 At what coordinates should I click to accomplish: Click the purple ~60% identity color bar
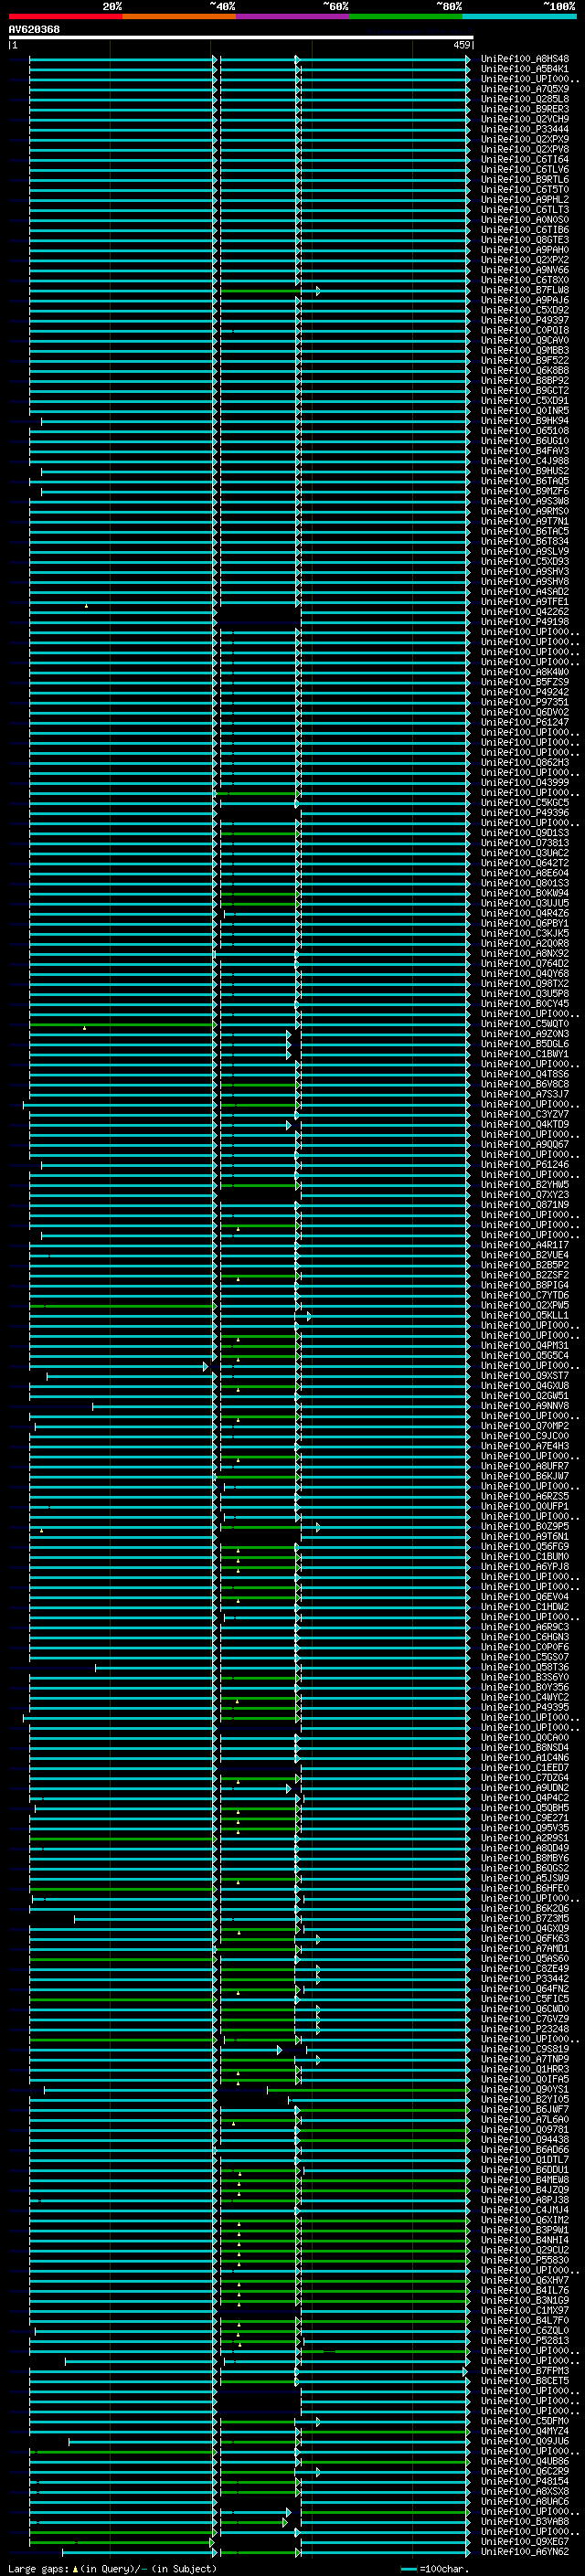(x=292, y=16)
